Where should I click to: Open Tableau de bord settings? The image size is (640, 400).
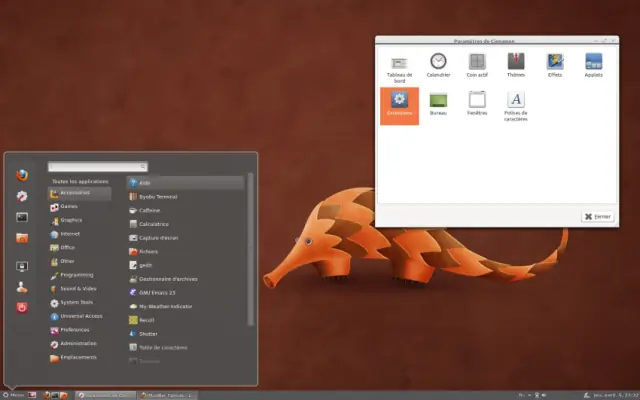tap(399, 68)
